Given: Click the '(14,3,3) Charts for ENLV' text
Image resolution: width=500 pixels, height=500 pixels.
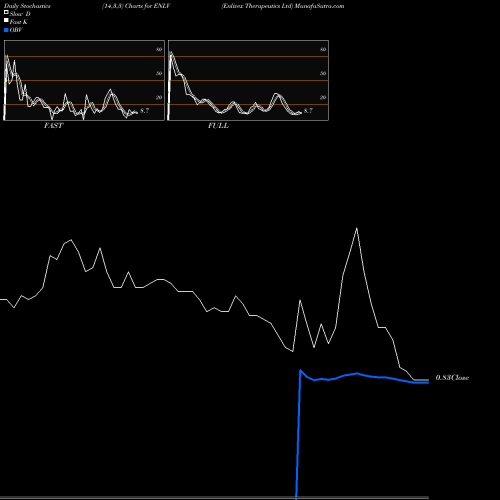Looking at the screenshot, I should point(136,6).
